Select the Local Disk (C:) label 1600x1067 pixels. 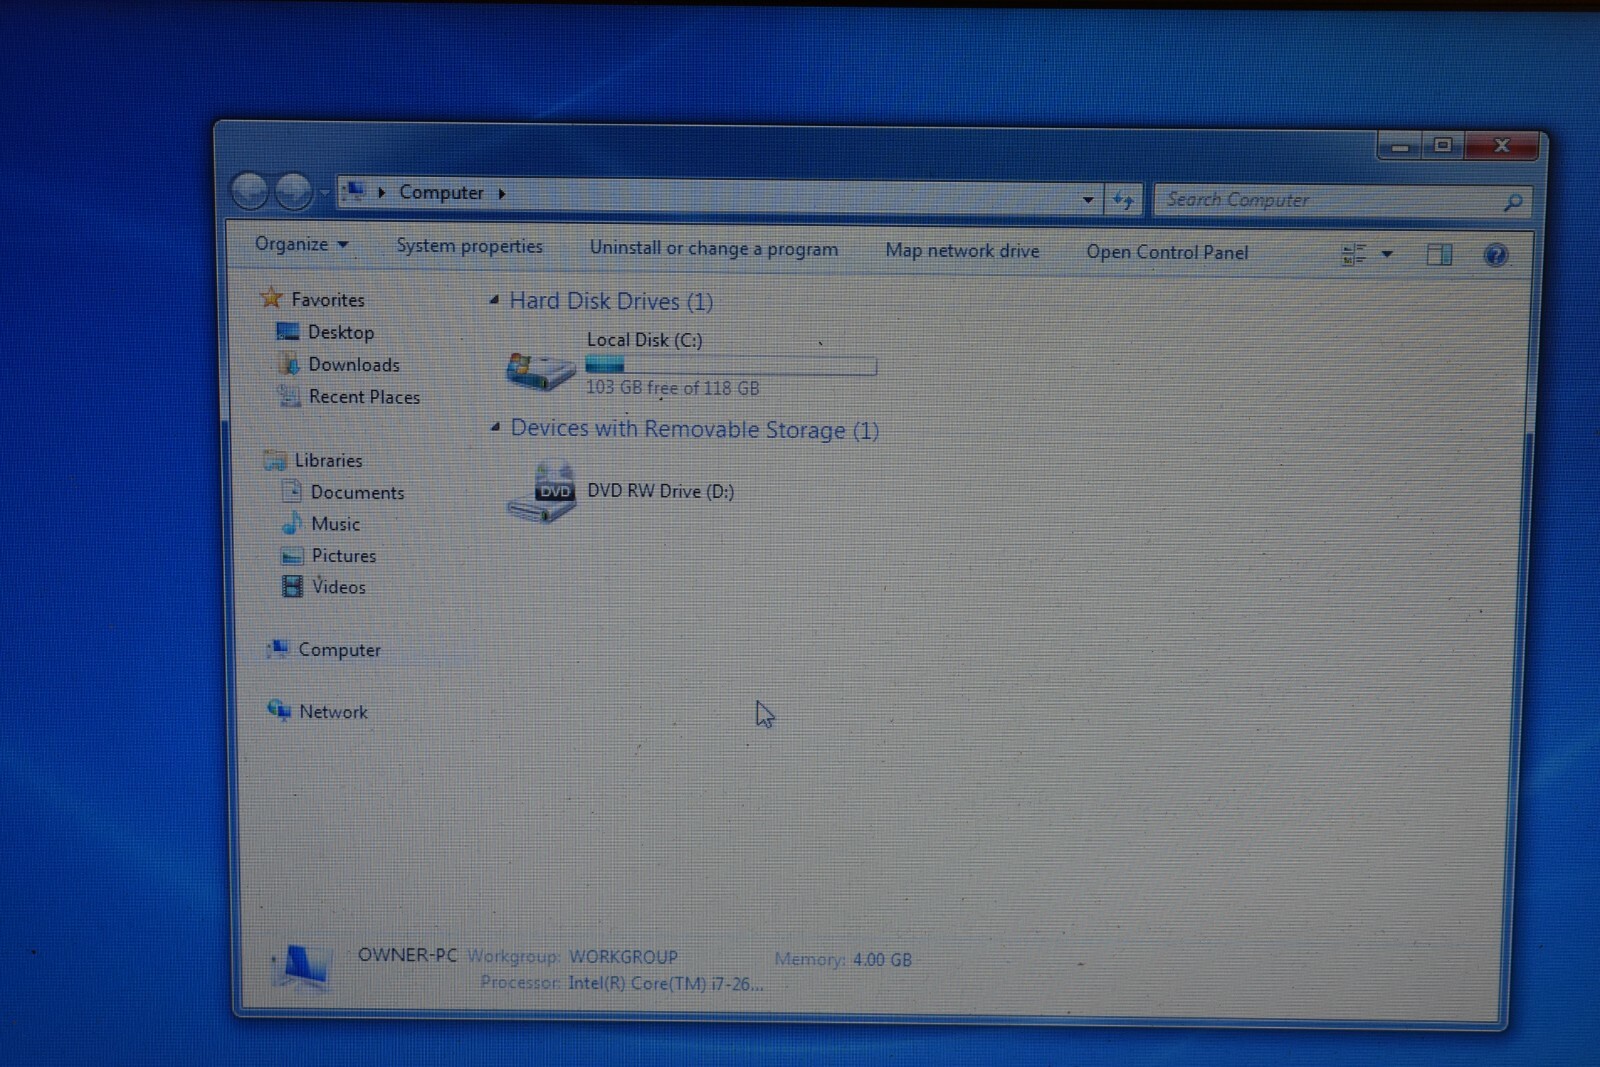[644, 340]
